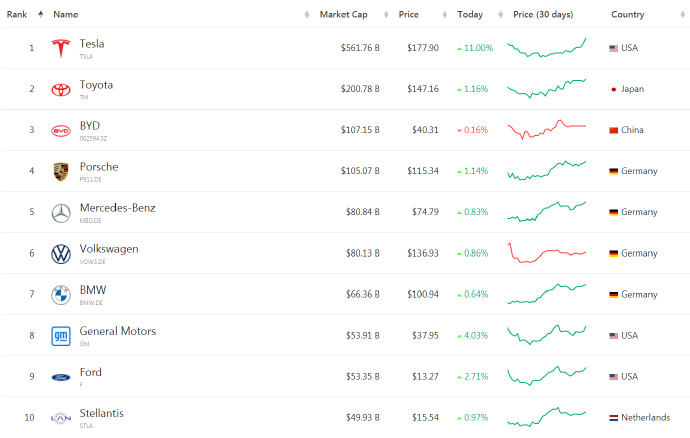Sort by Market Cap using its sort arrows
Viewport: 690px width, 438px height.
tap(386, 15)
